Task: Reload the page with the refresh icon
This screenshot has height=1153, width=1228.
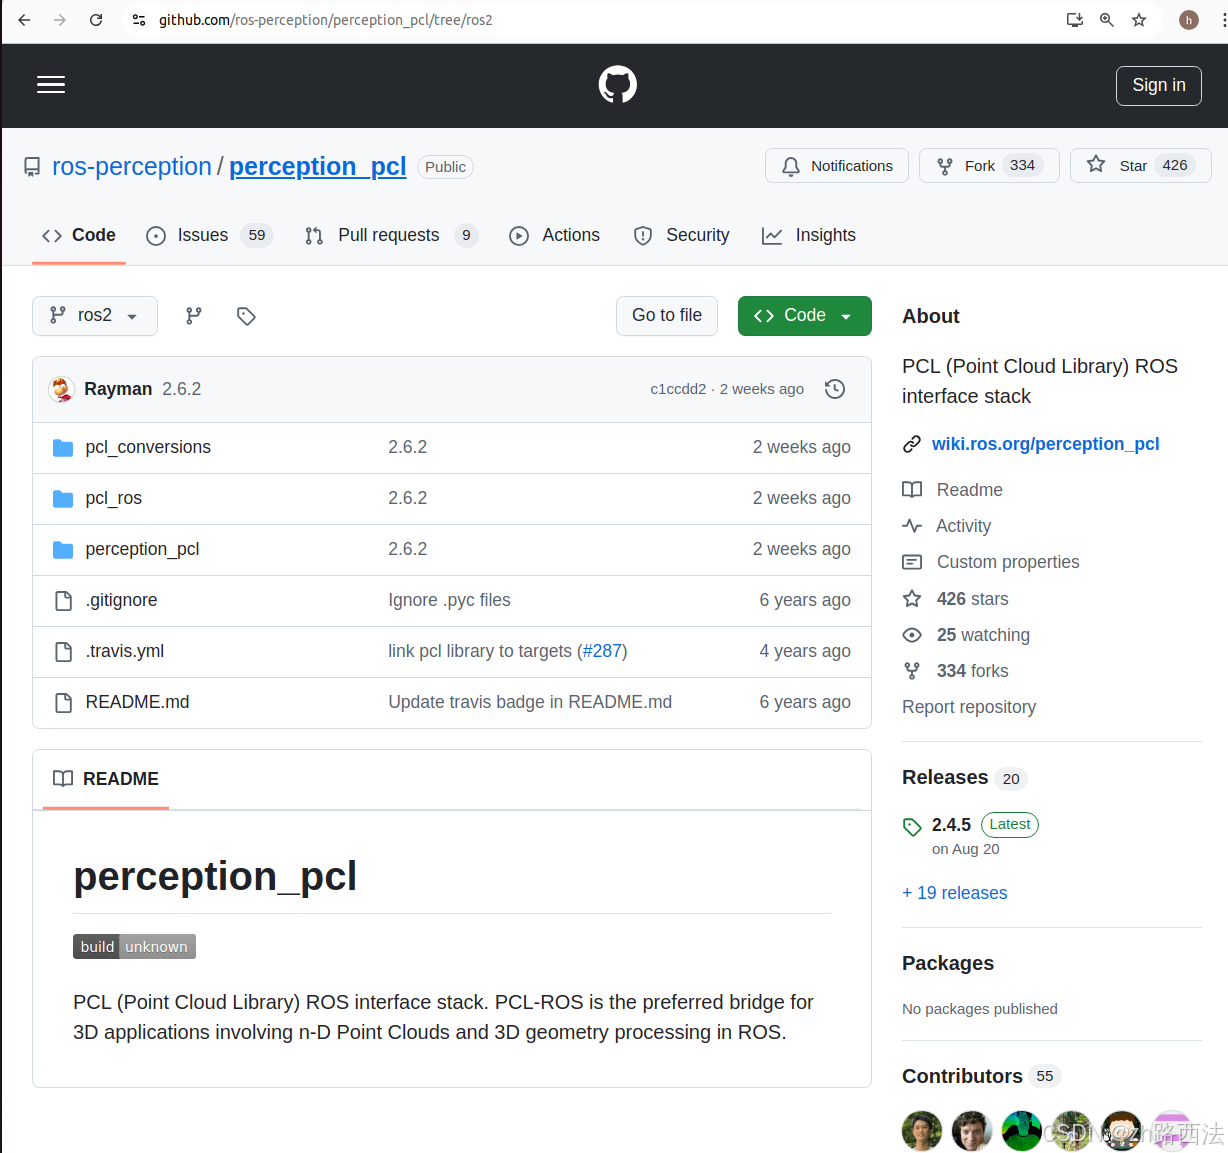Action: coord(96,20)
